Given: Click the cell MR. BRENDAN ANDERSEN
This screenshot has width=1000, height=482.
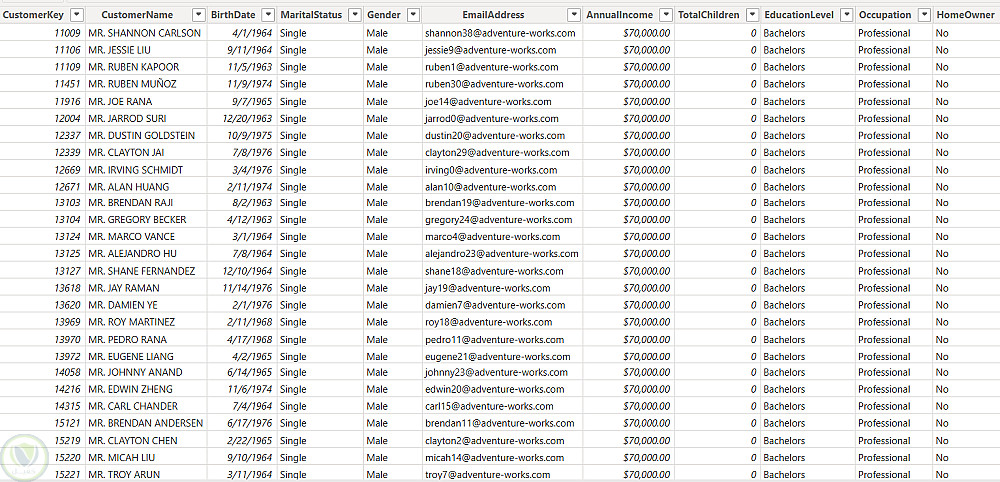Looking at the screenshot, I should point(147,423).
